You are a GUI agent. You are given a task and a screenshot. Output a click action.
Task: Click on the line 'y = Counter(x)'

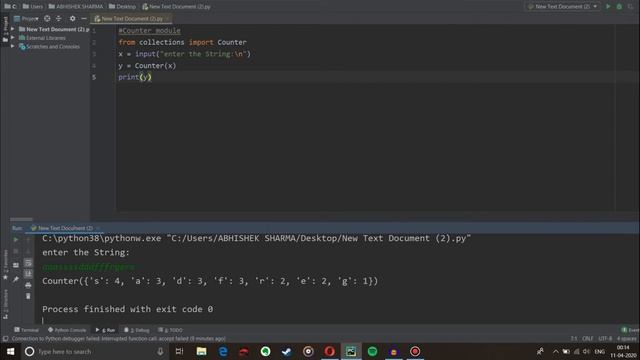pyautogui.click(x=147, y=65)
